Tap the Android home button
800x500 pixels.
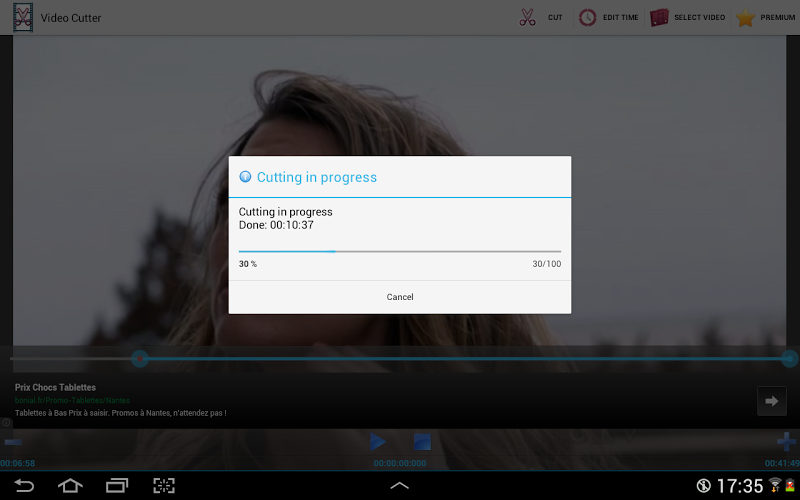pyautogui.click(x=70, y=485)
